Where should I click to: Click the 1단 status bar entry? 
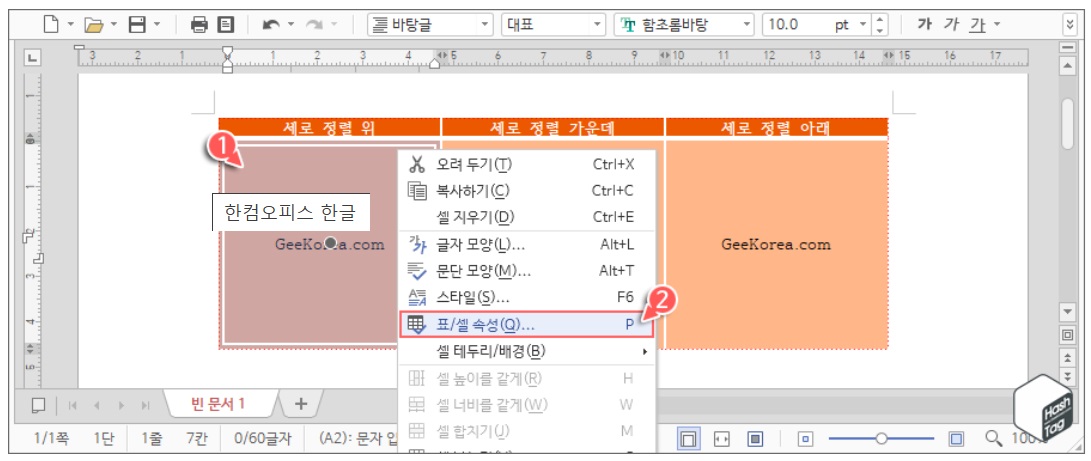(104, 439)
